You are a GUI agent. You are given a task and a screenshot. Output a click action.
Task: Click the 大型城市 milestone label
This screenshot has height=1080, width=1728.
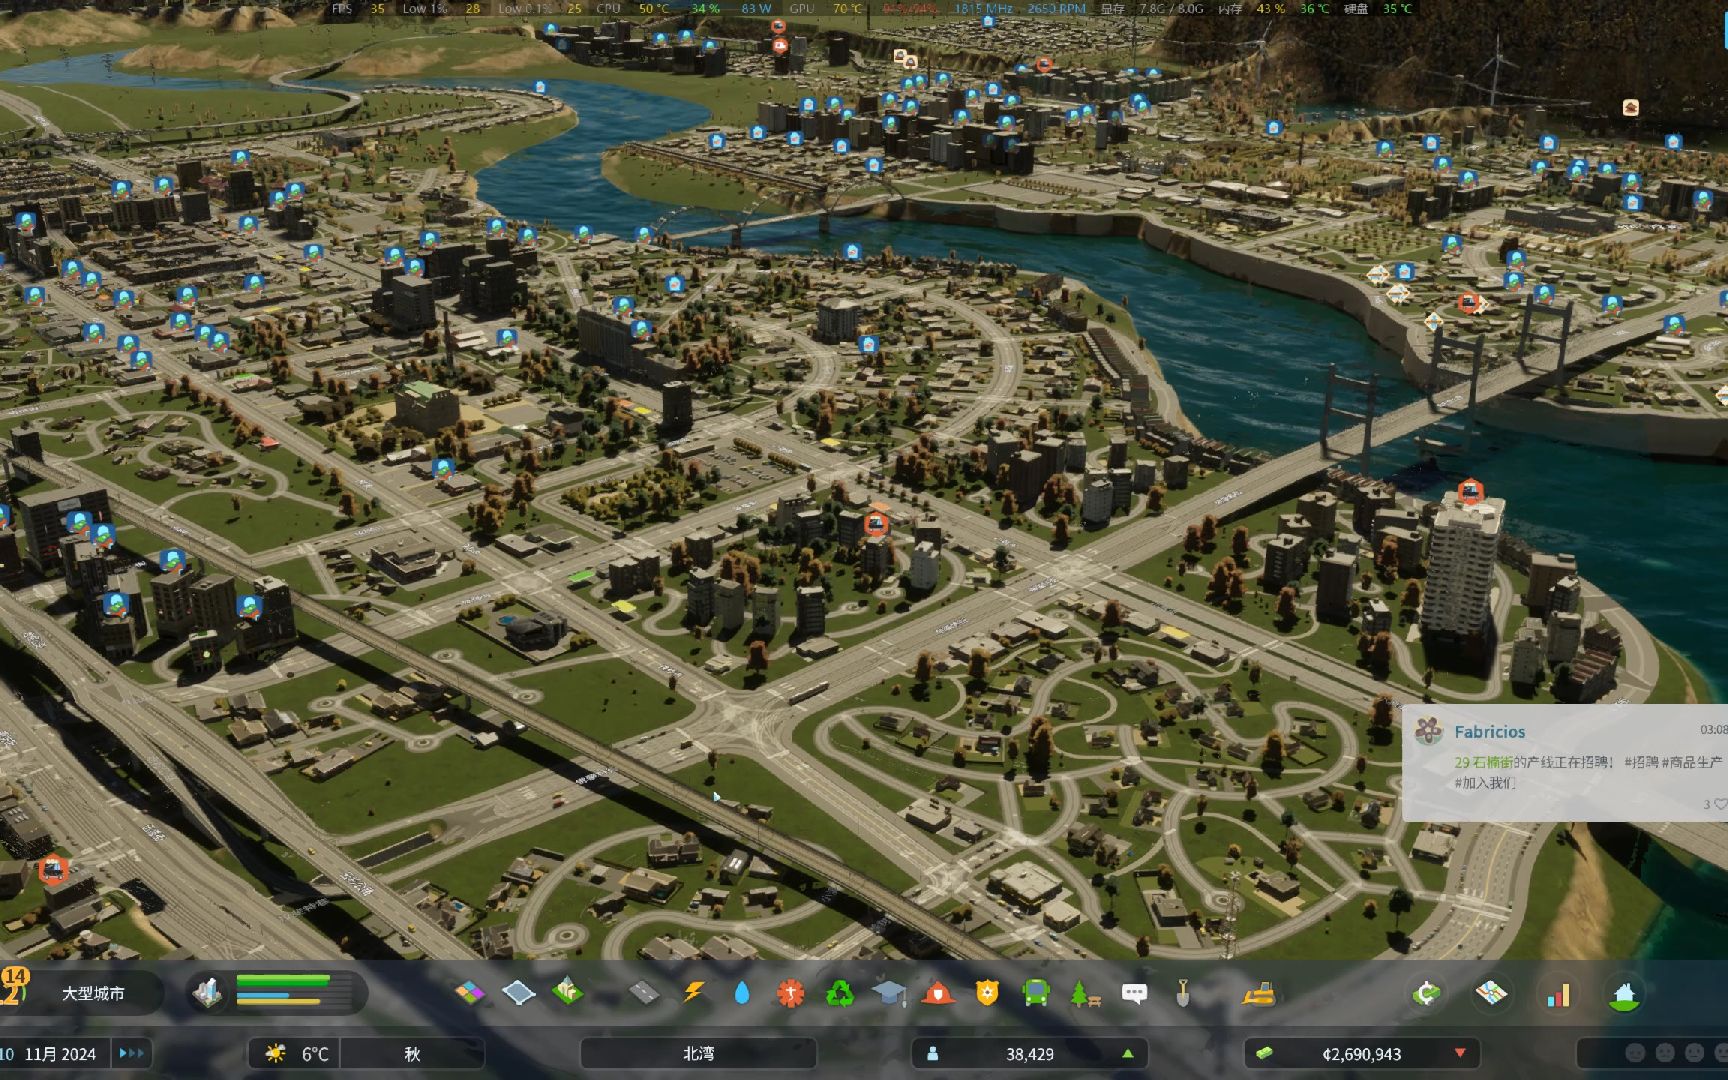[93, 993]
